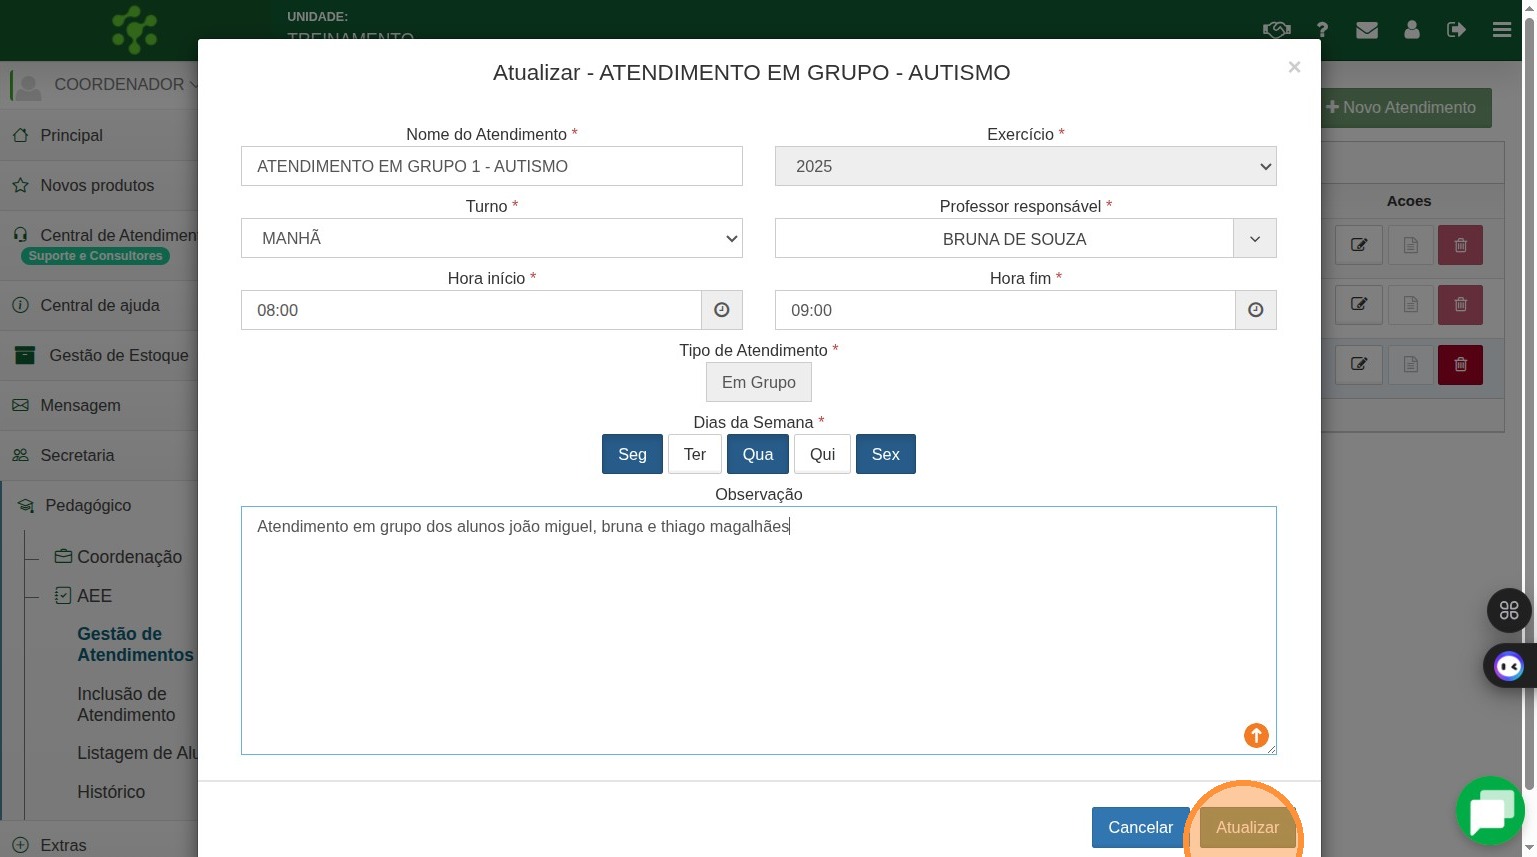Click the orange up-arrow icon in Observação

[x=1256, y=735]
